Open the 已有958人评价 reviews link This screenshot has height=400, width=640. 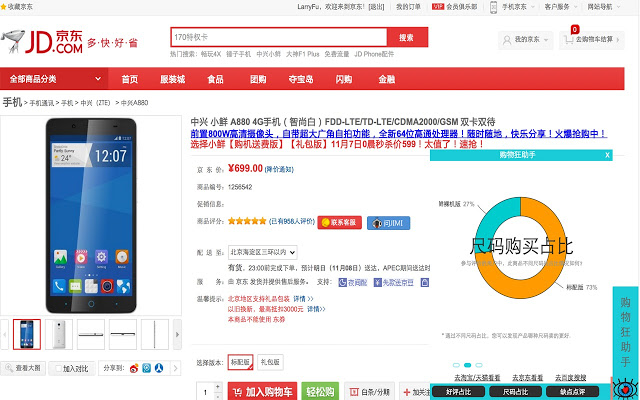click(292, 221)
